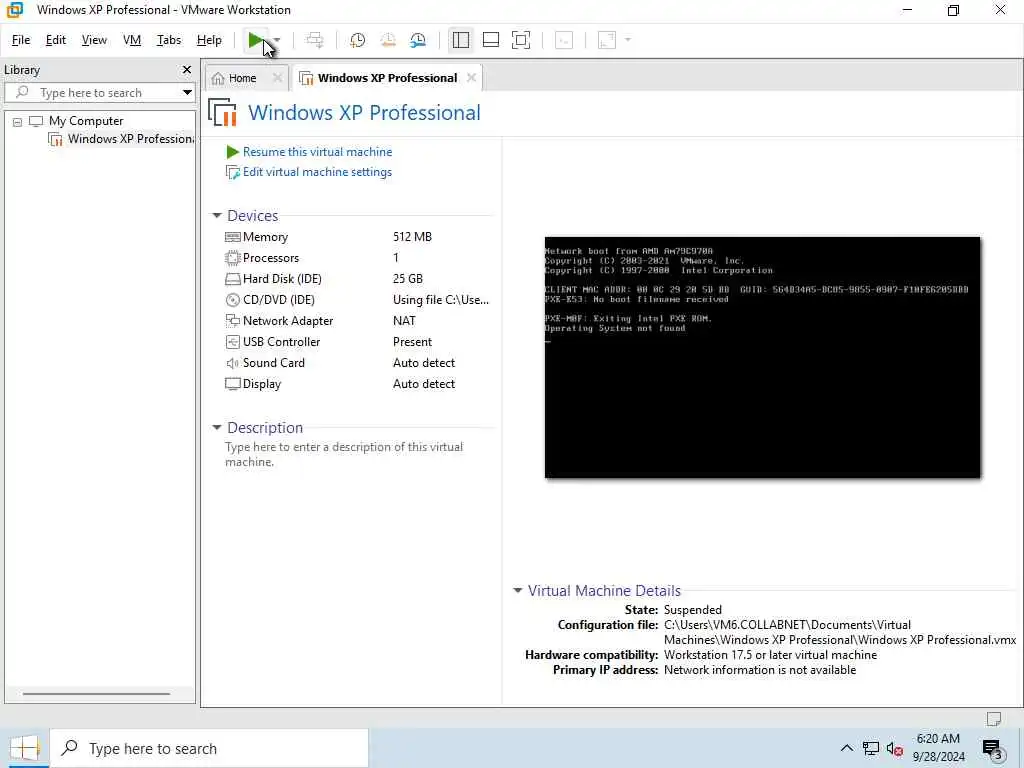The height and width of the screenshot is (768, 1024).
Task: Open the notification center icon
Action: 993,749
